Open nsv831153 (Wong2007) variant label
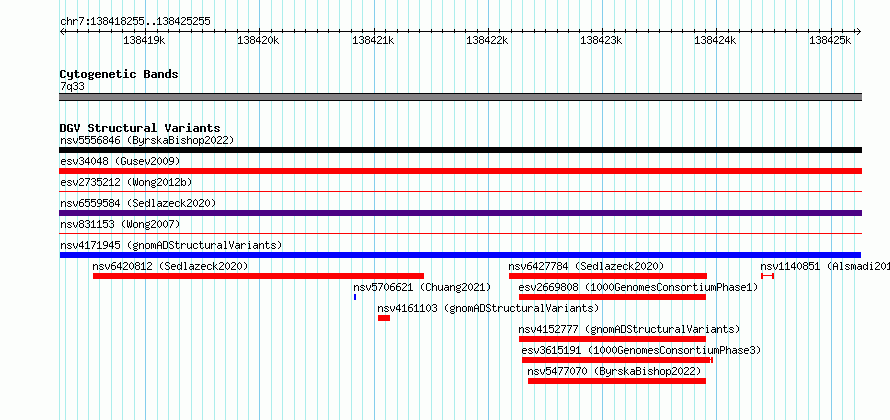Viewport: 890px width, 420px height. point(120,224)
